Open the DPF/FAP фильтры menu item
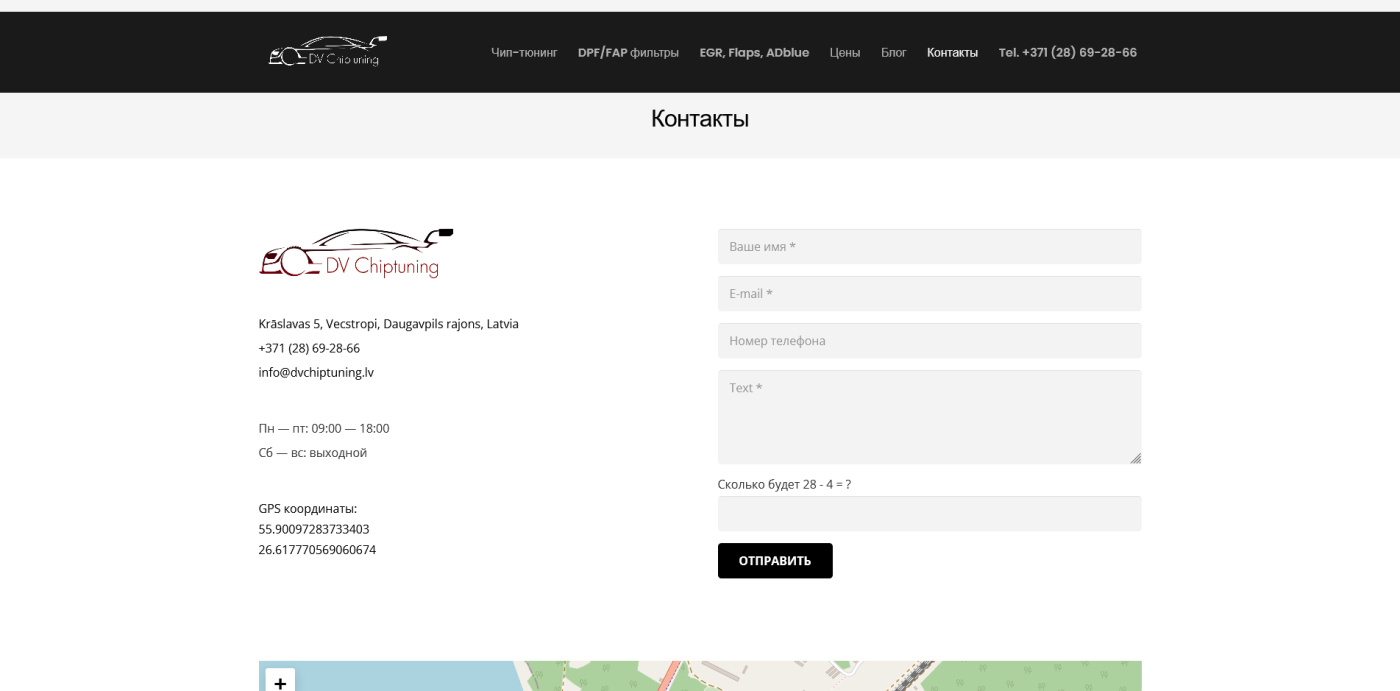Viewport: 1400px width, 691px height. click(x=628, y=53)
